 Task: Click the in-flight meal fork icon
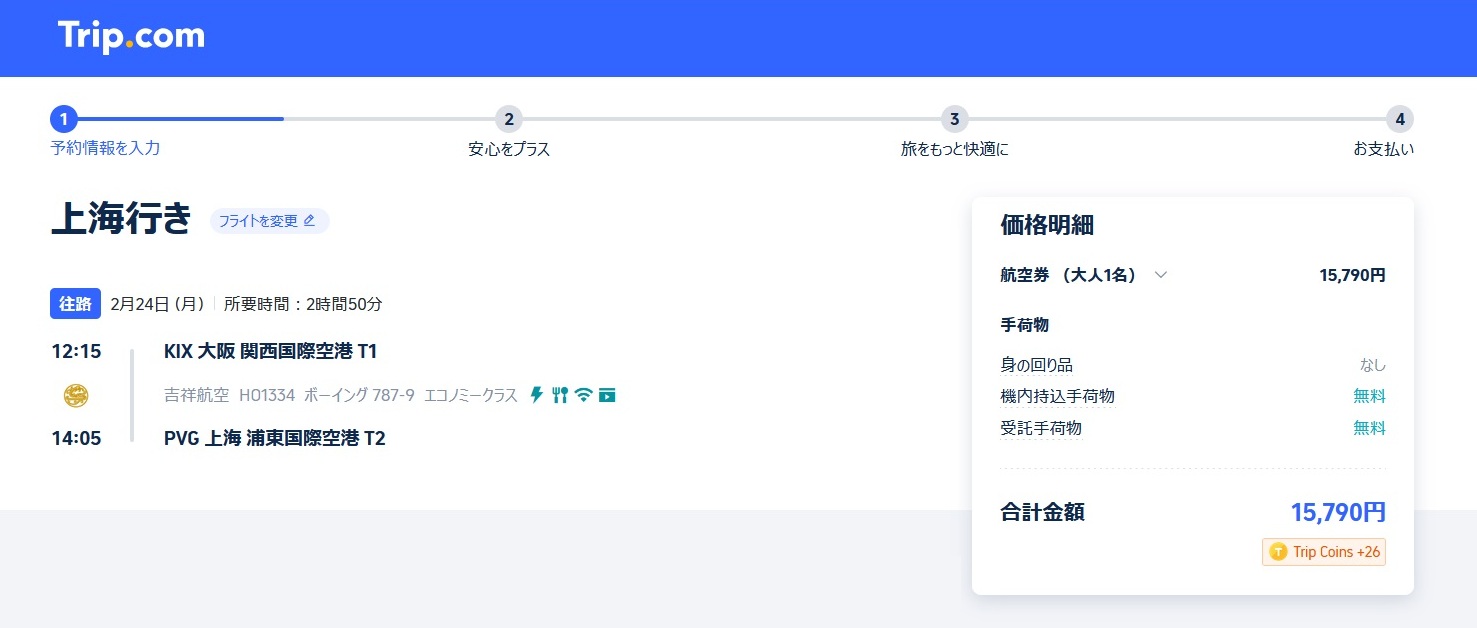pyautogui.click(x=560, y=395)
